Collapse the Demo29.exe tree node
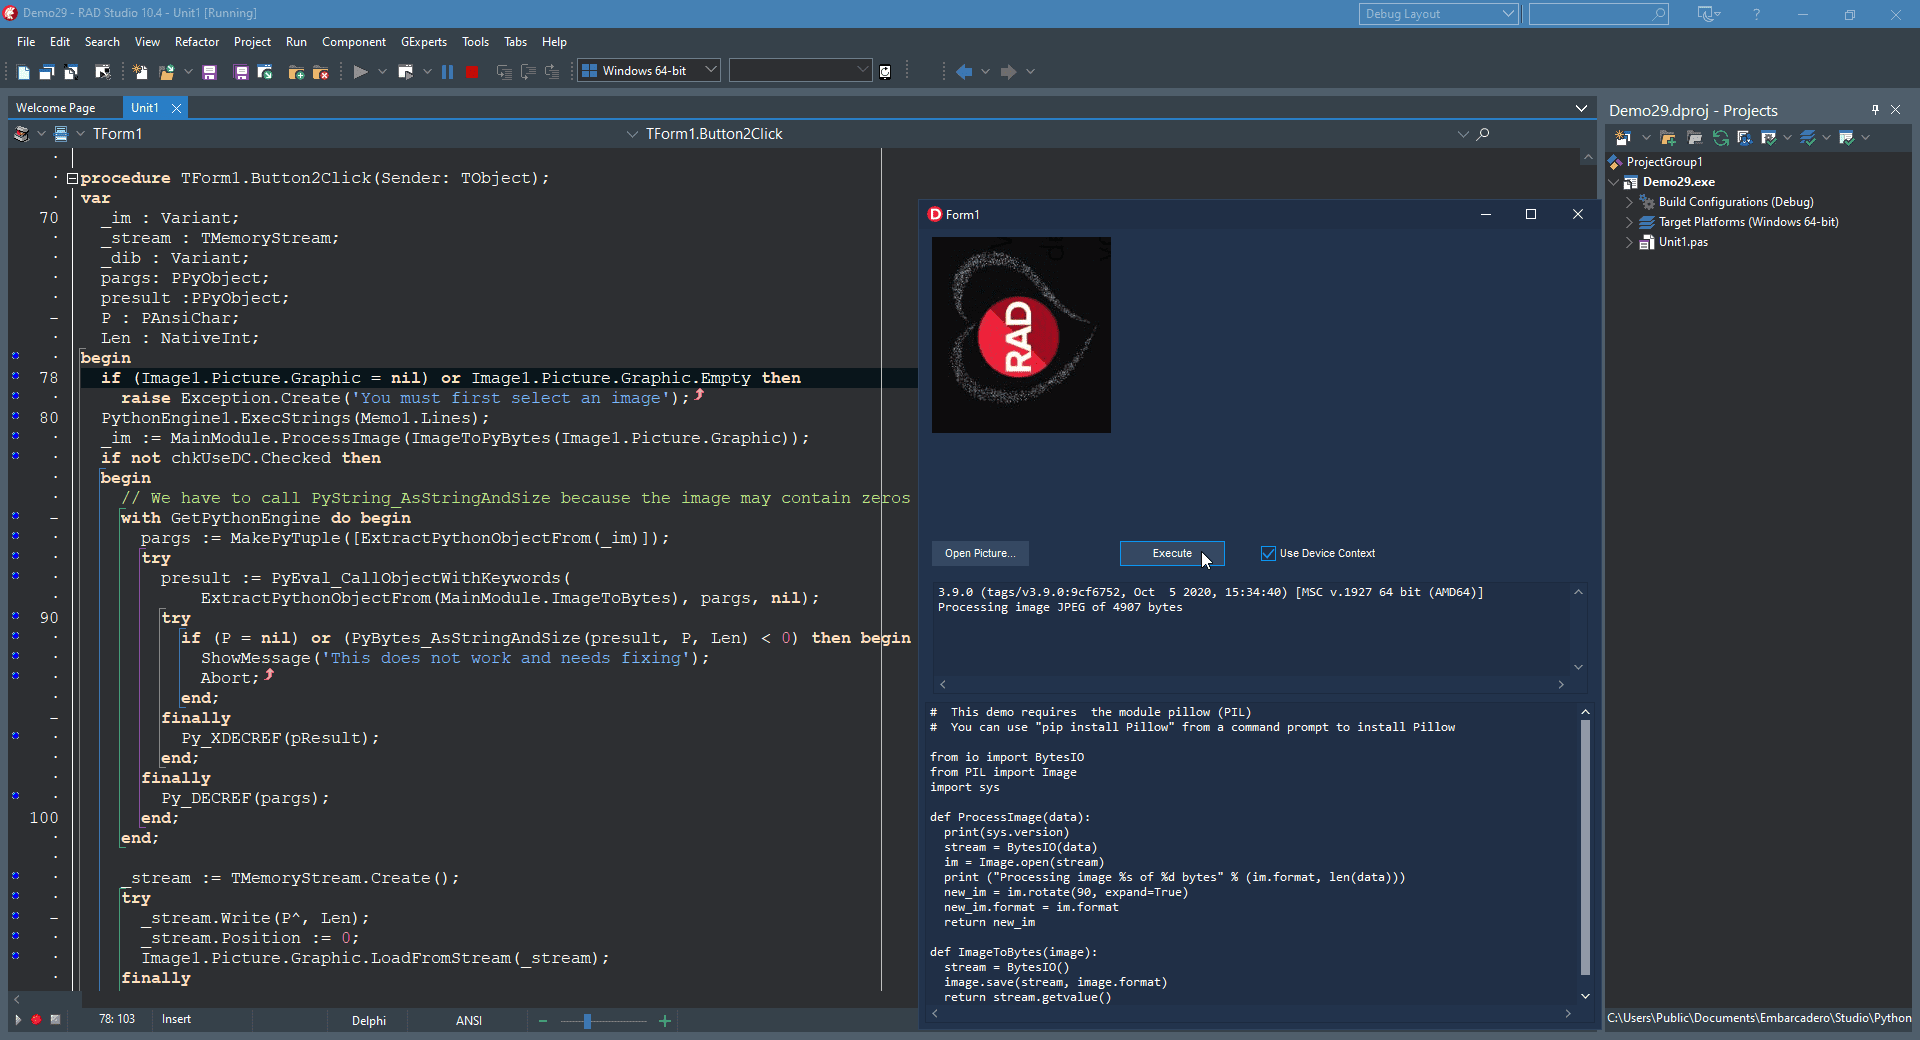Image resolution: width=1920 pixels, height=1040 pixels. click(1614, 182)
